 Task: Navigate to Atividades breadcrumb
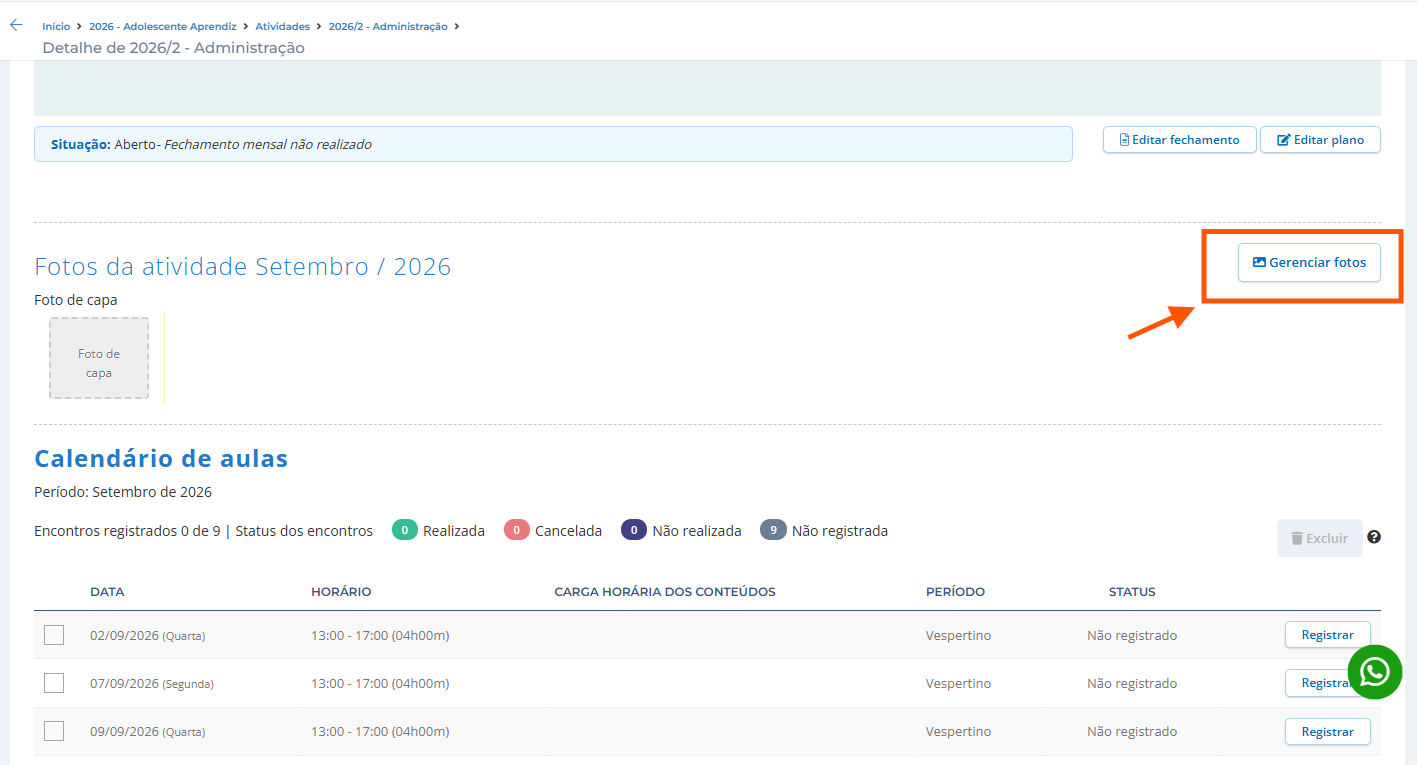point(283,27)
